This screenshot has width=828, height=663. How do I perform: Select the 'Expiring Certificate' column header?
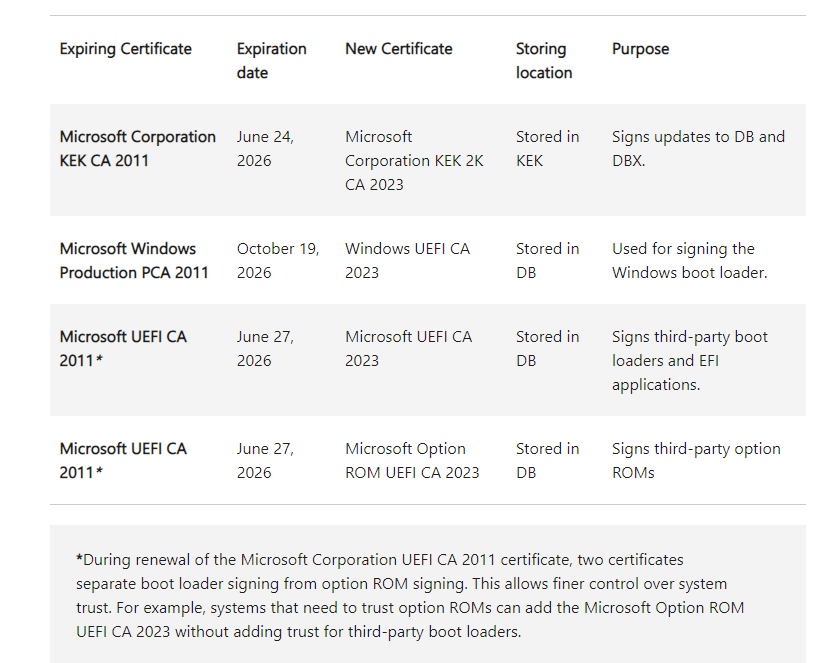(x=126, y=49)
